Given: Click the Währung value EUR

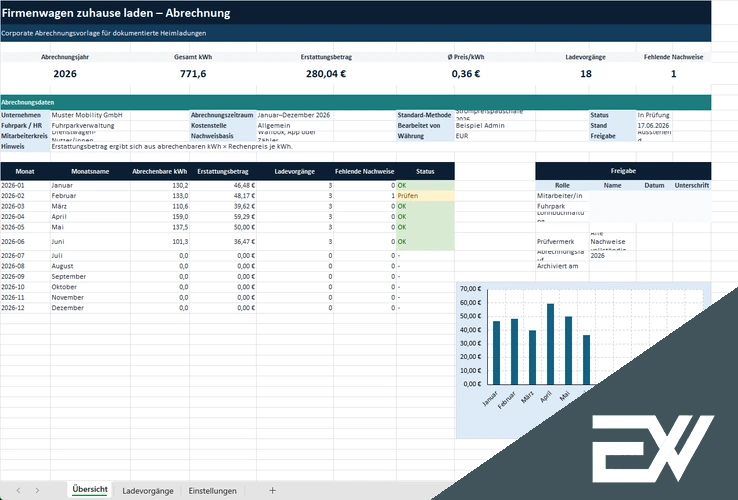Looking at the screenshot, I should [495, 136].
